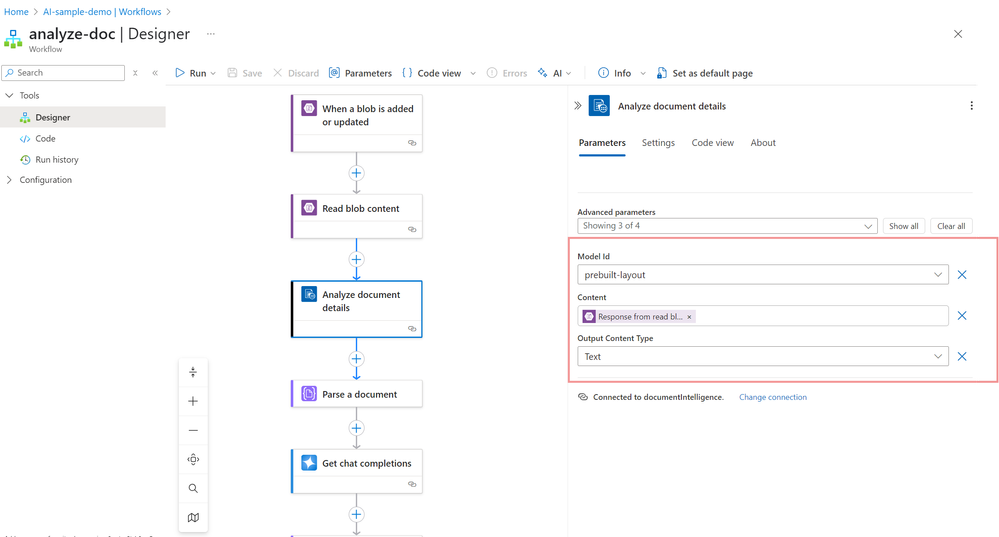Click the zoom in plus icon on canvas

[x=193, y=401]
